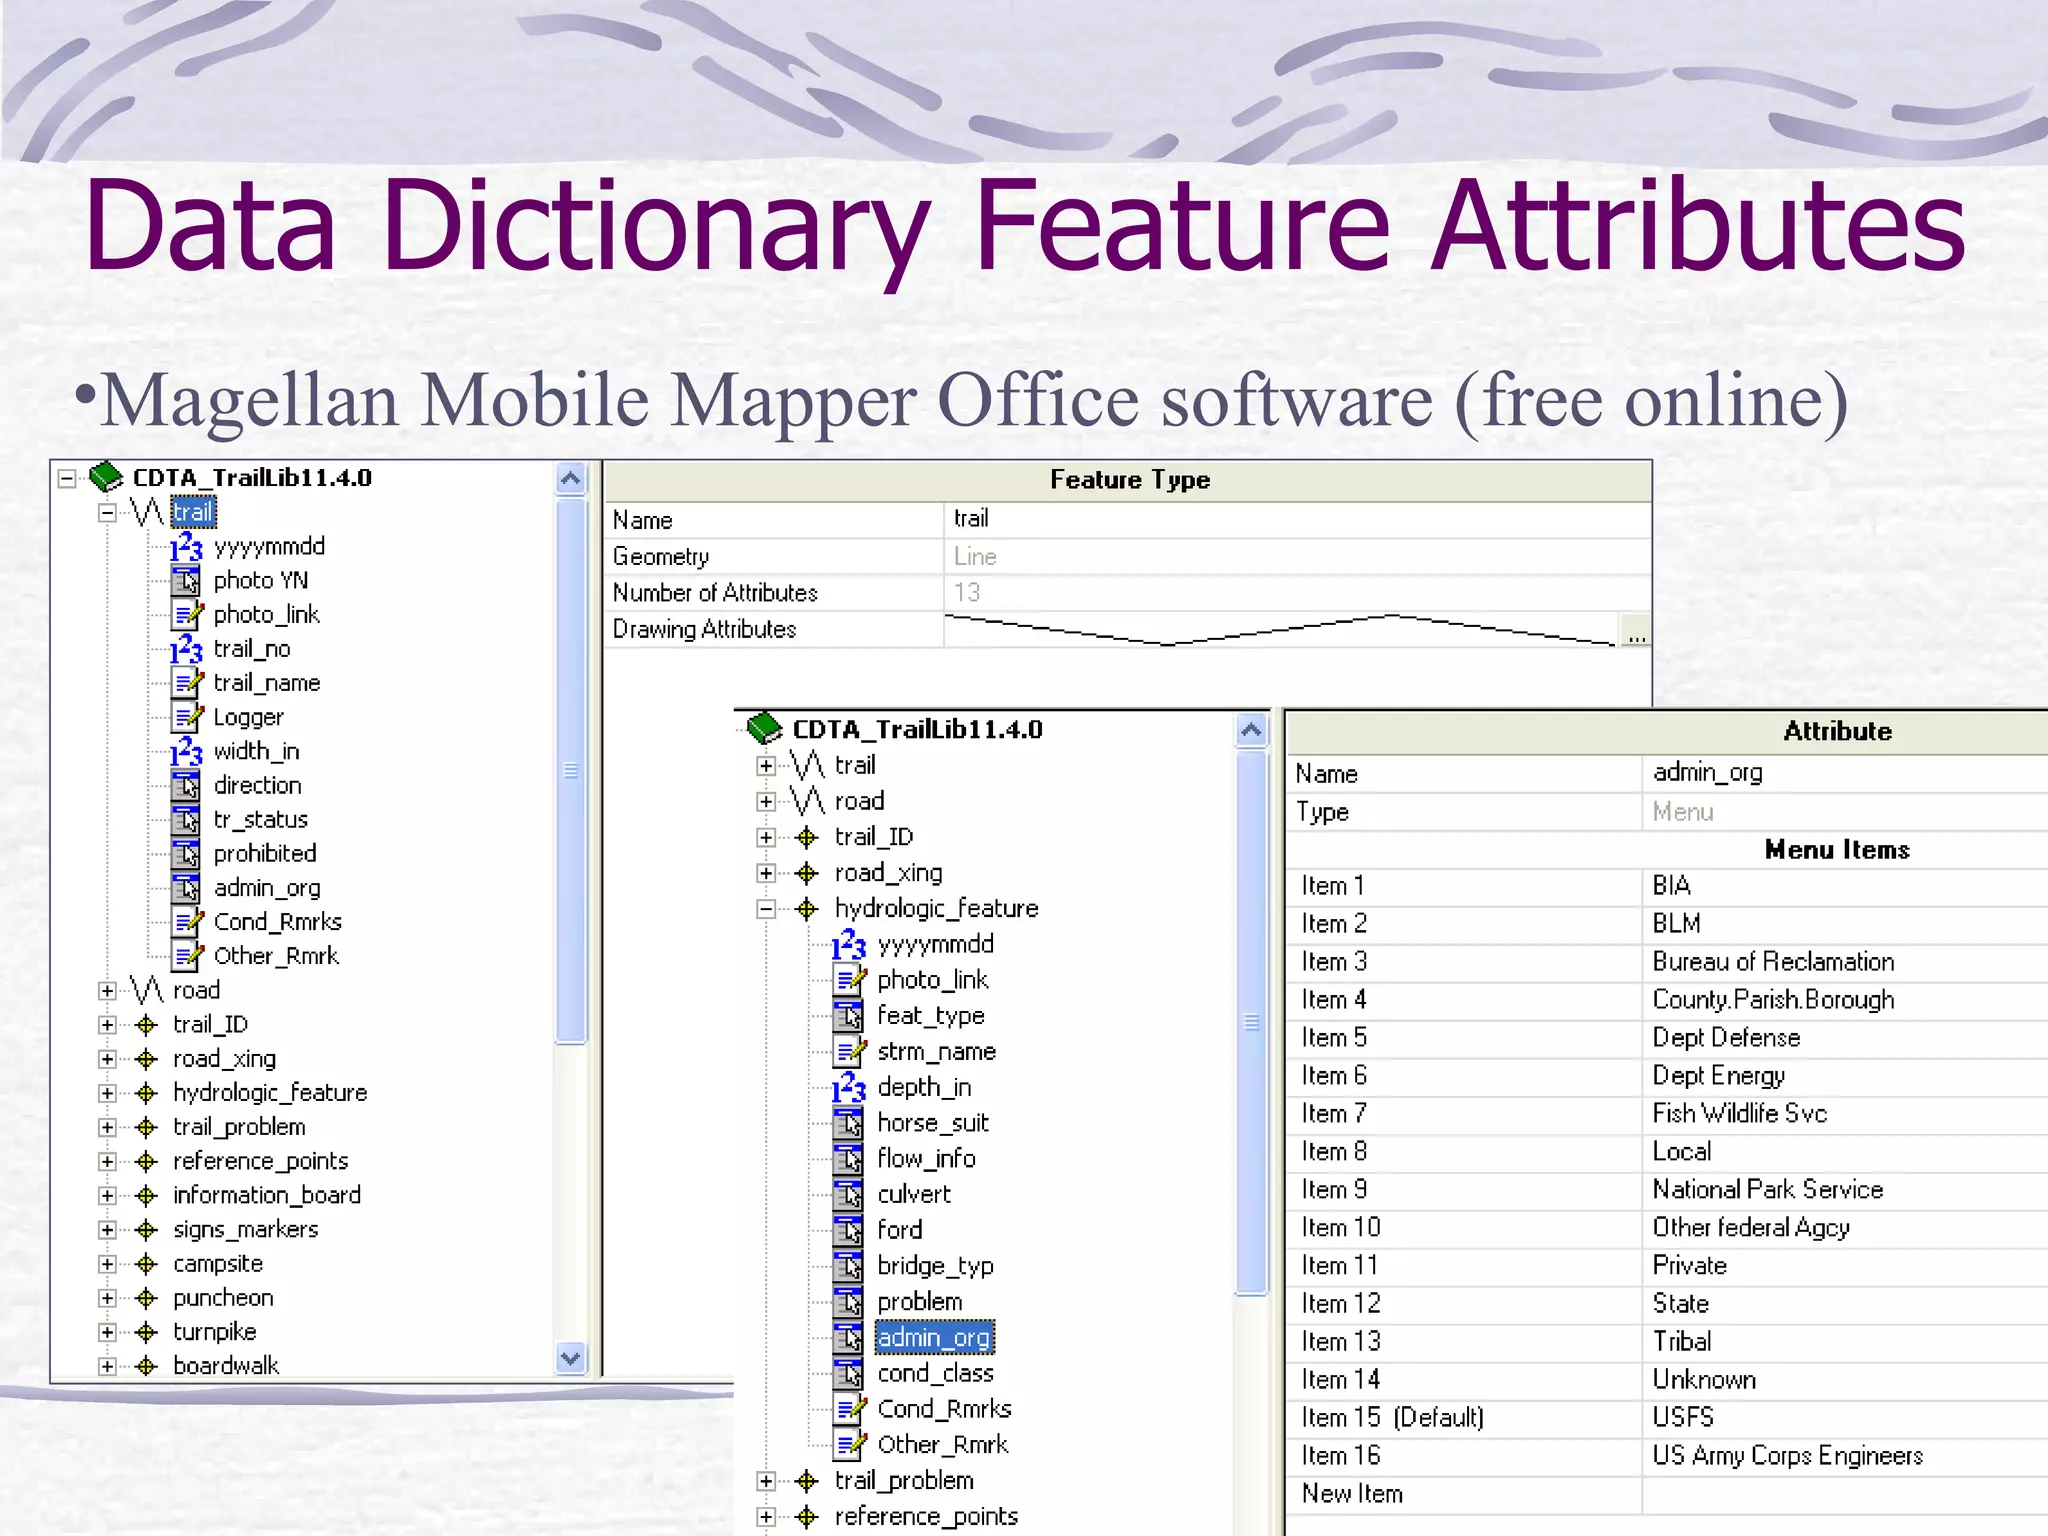Select boardwalk in the left tree
Screen dimensions: 2048x1536
(226, 1366)
